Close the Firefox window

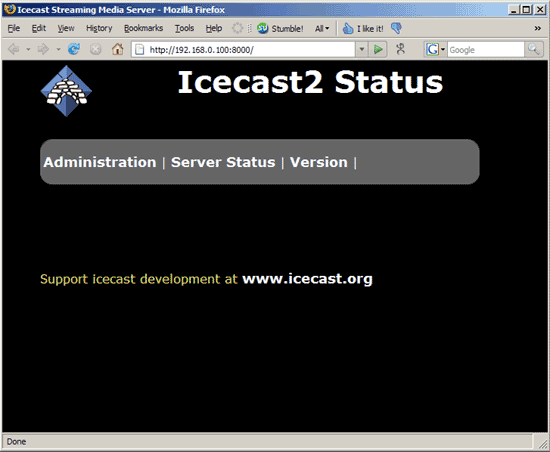[x=540, y=9]
